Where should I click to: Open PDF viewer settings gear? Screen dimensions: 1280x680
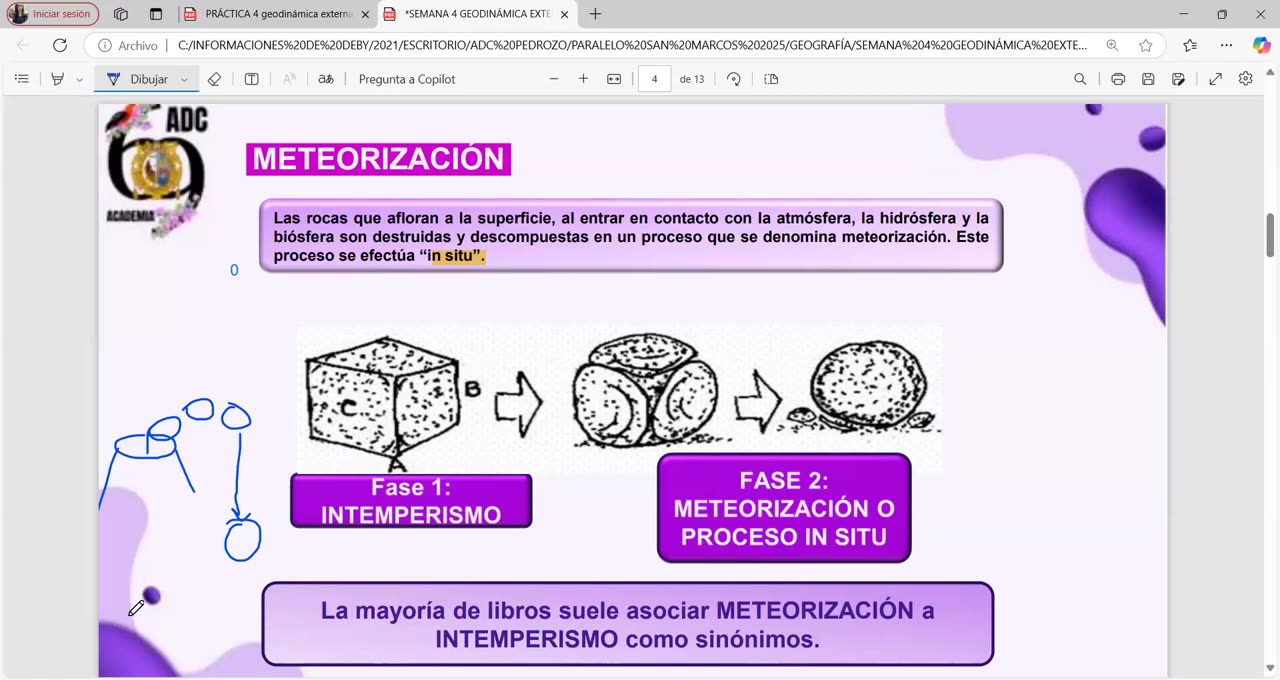click(x=1246, y=79)
